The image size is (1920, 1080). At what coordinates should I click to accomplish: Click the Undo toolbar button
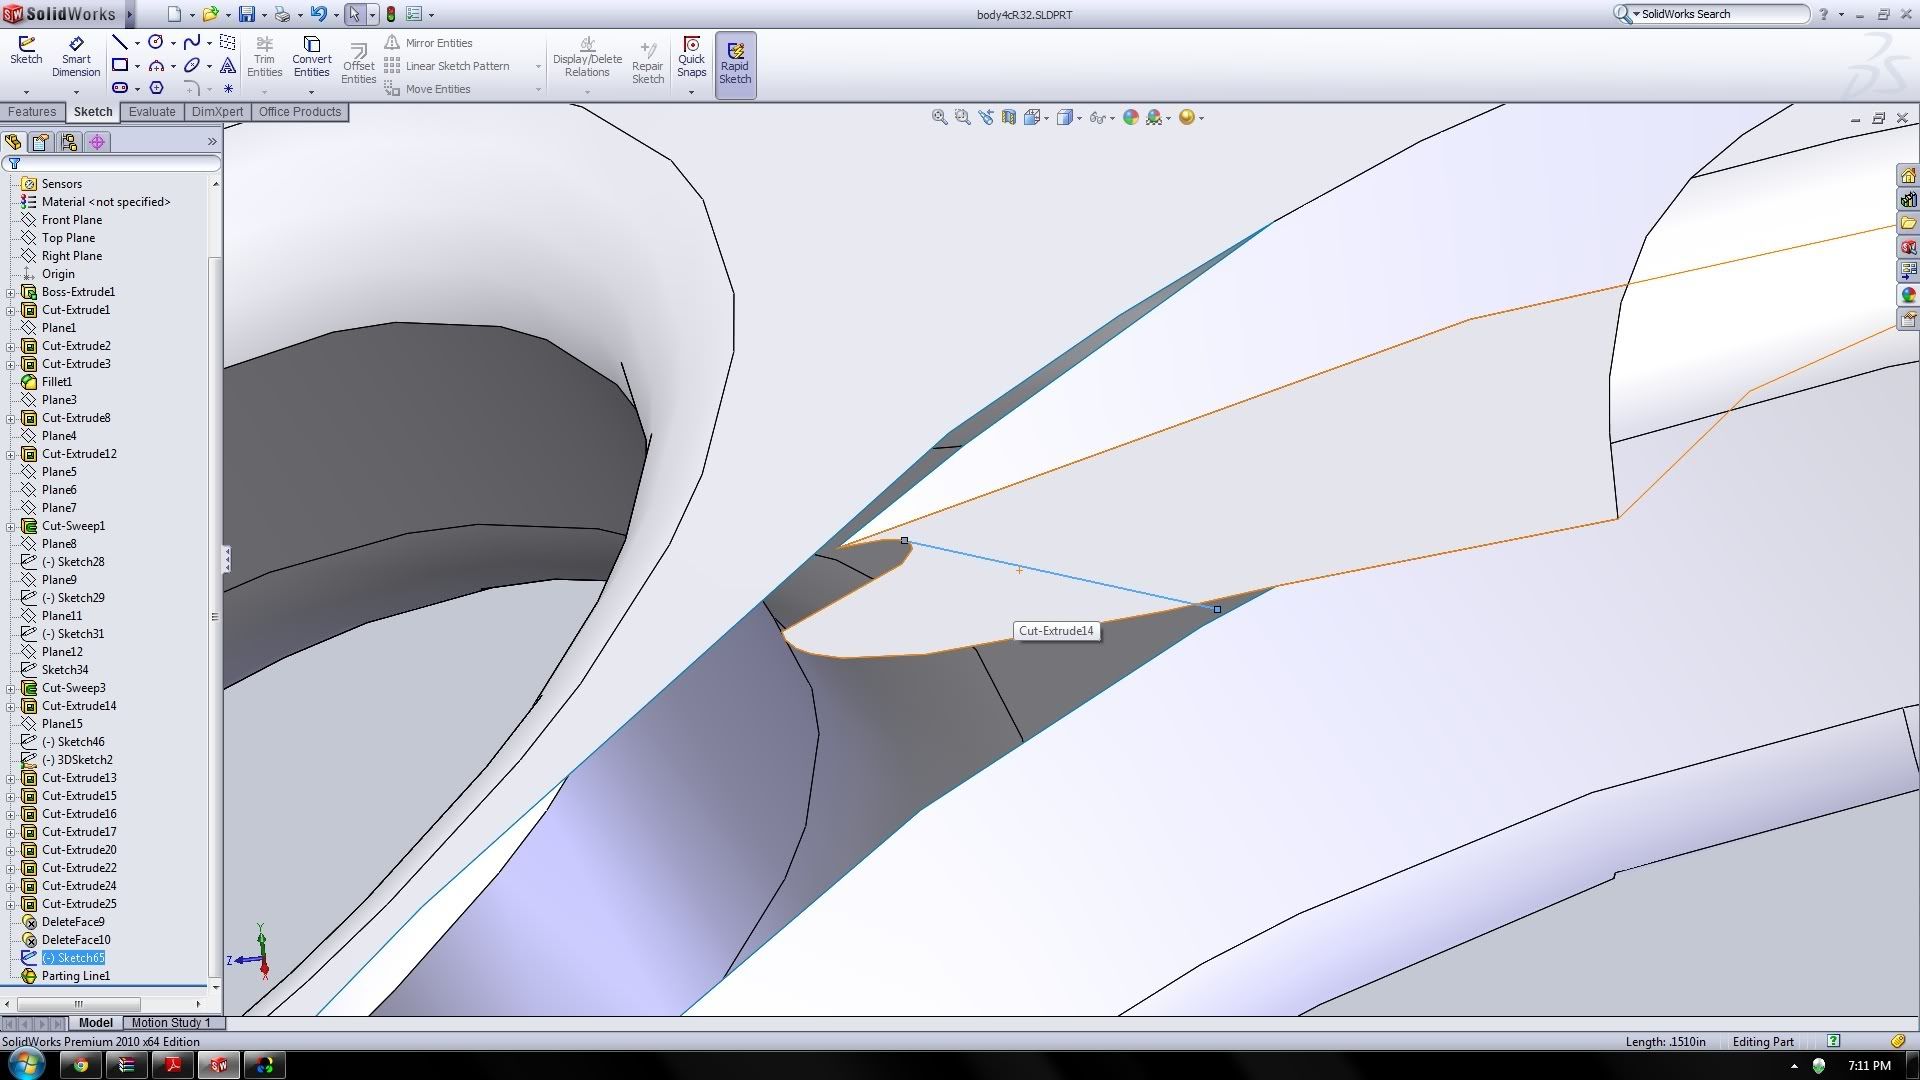(x=318, y=14)
